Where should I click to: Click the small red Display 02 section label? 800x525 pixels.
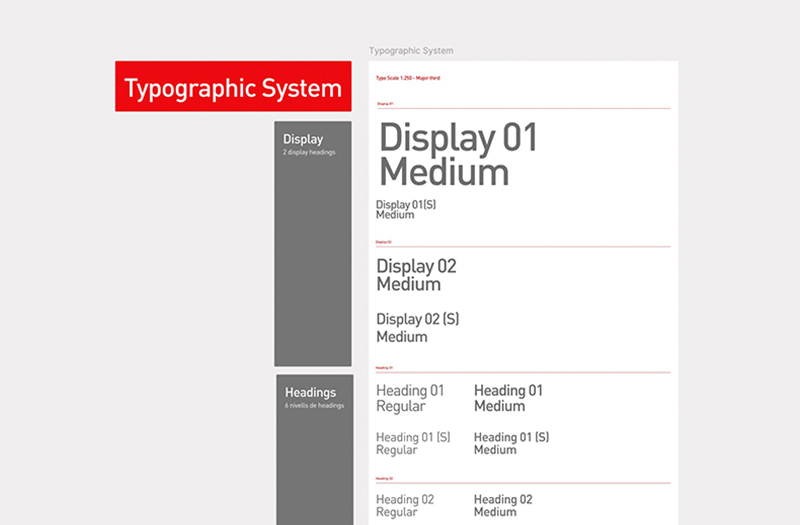click(384, 242)
